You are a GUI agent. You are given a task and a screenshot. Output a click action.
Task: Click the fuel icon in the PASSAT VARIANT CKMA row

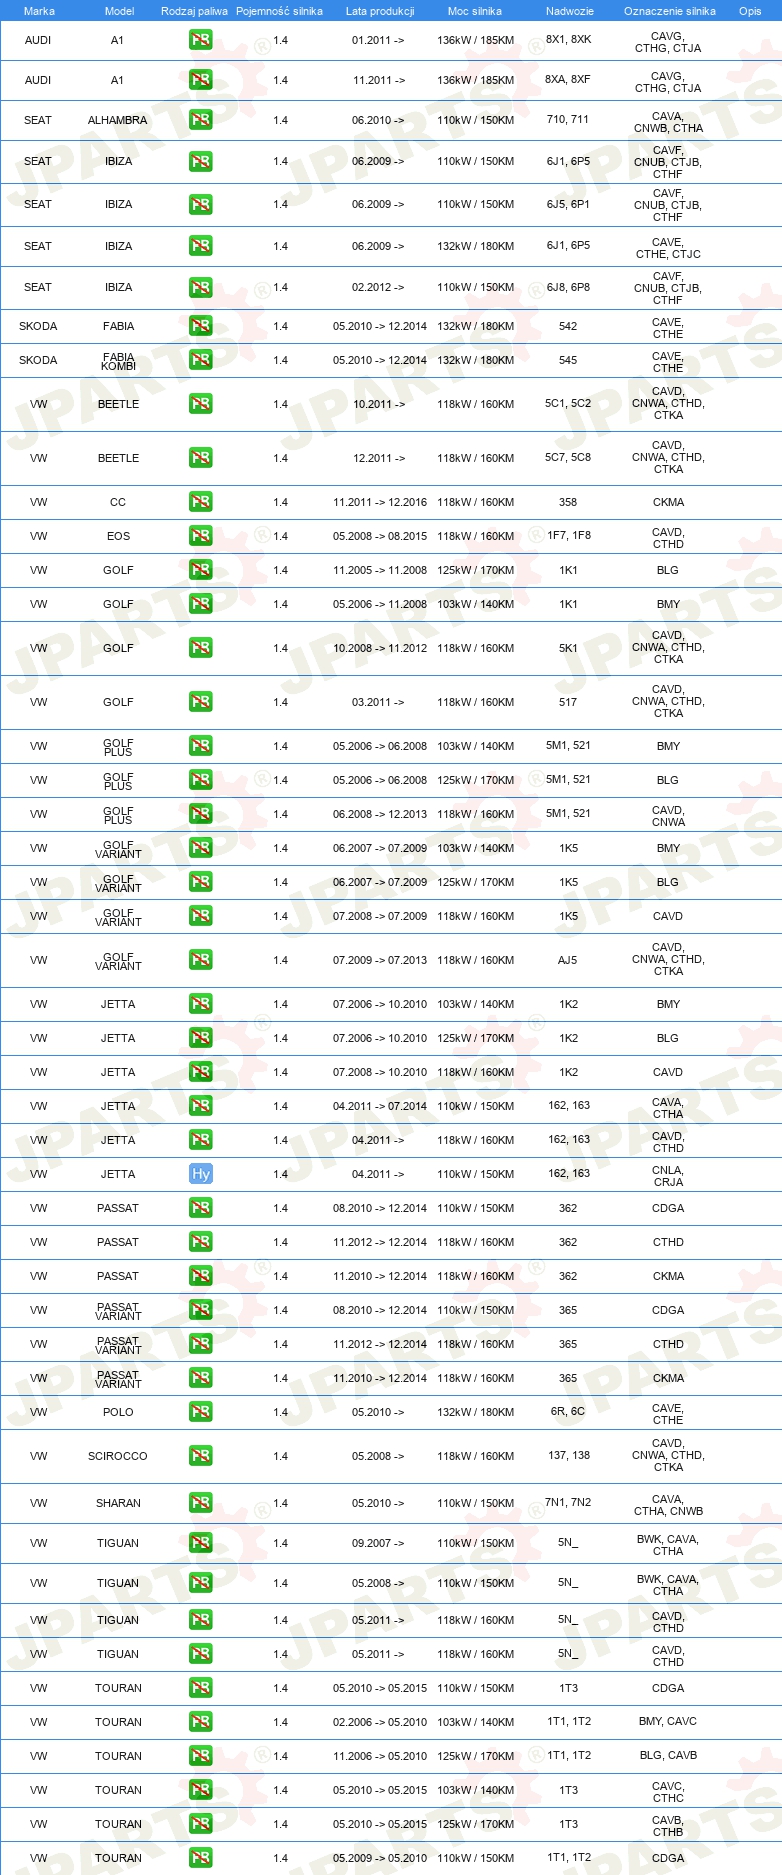201,1378
